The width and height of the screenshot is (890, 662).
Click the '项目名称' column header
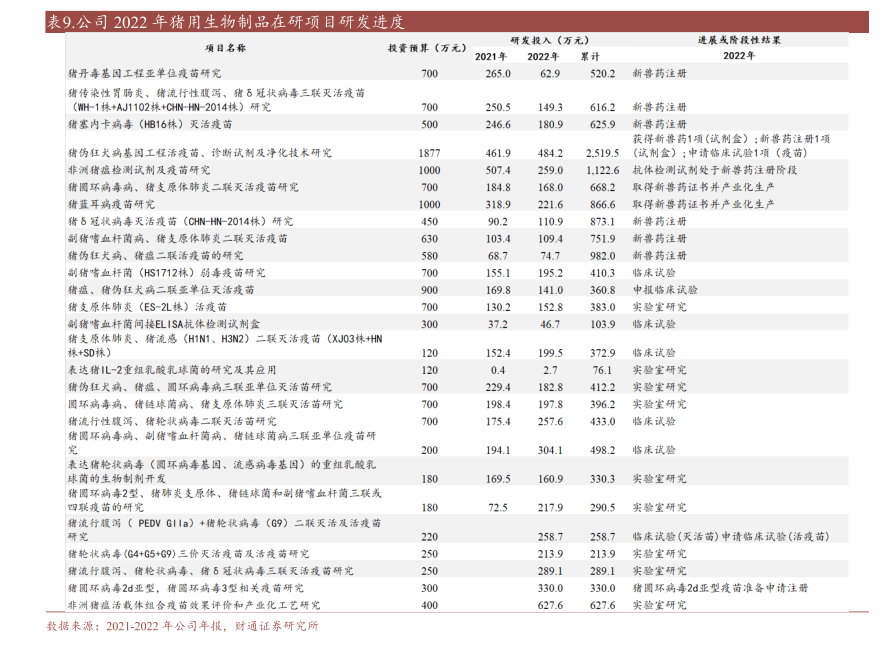click(225, 47)
